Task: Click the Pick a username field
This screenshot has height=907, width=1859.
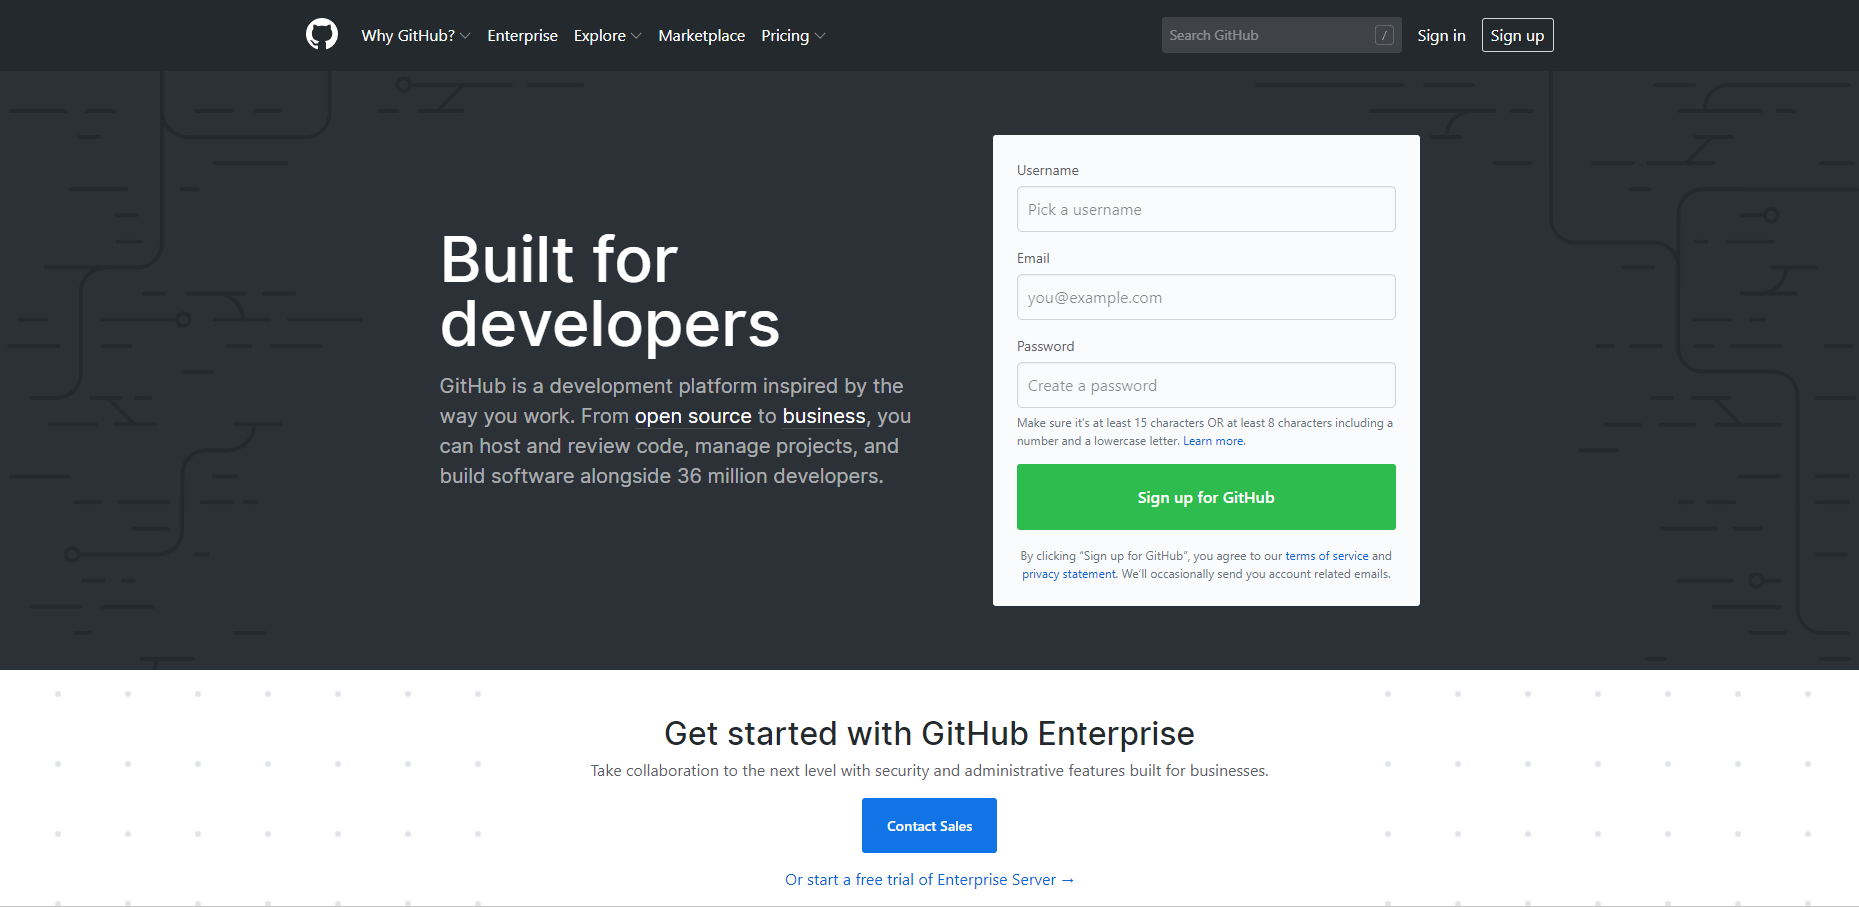Action: [1206, 209]
